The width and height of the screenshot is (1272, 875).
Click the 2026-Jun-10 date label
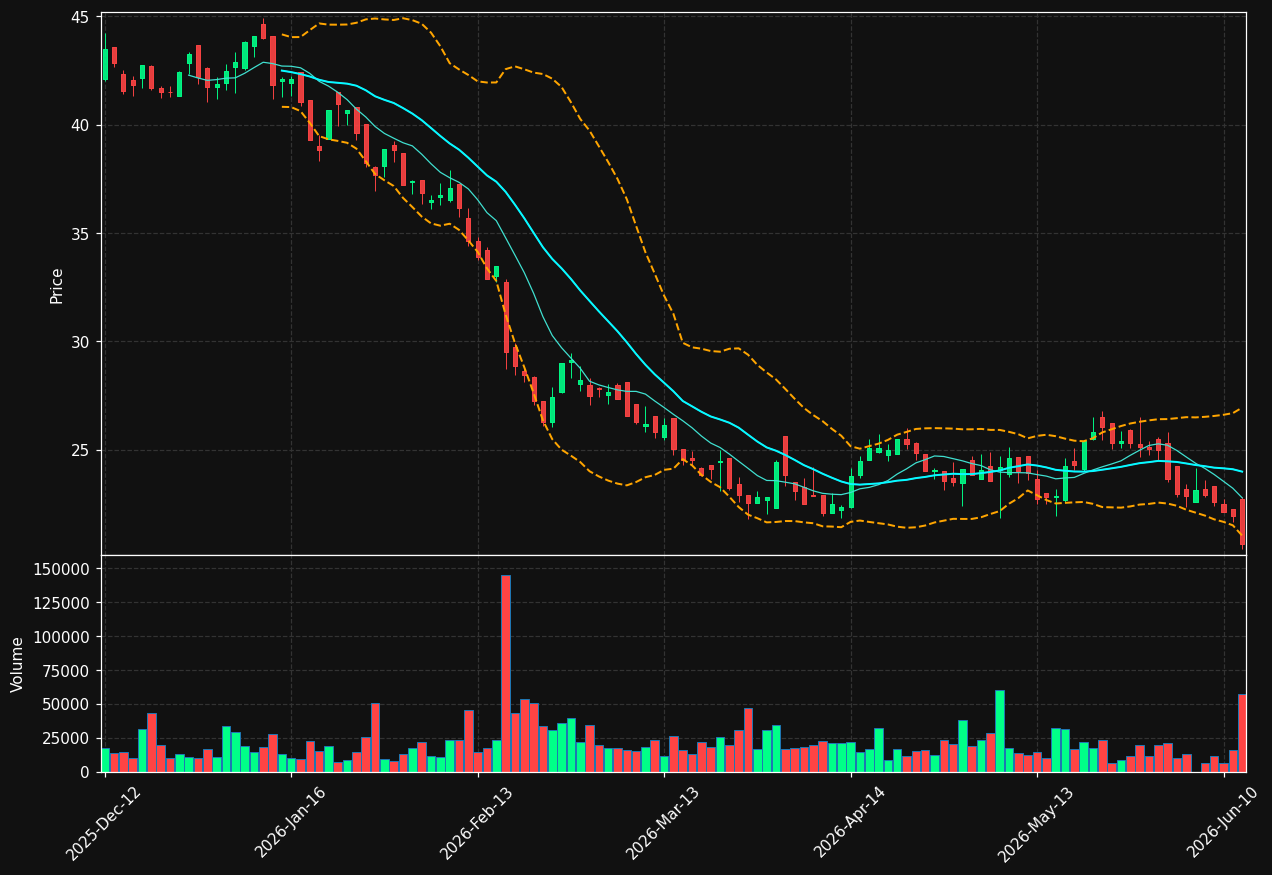coord(1222,822)
